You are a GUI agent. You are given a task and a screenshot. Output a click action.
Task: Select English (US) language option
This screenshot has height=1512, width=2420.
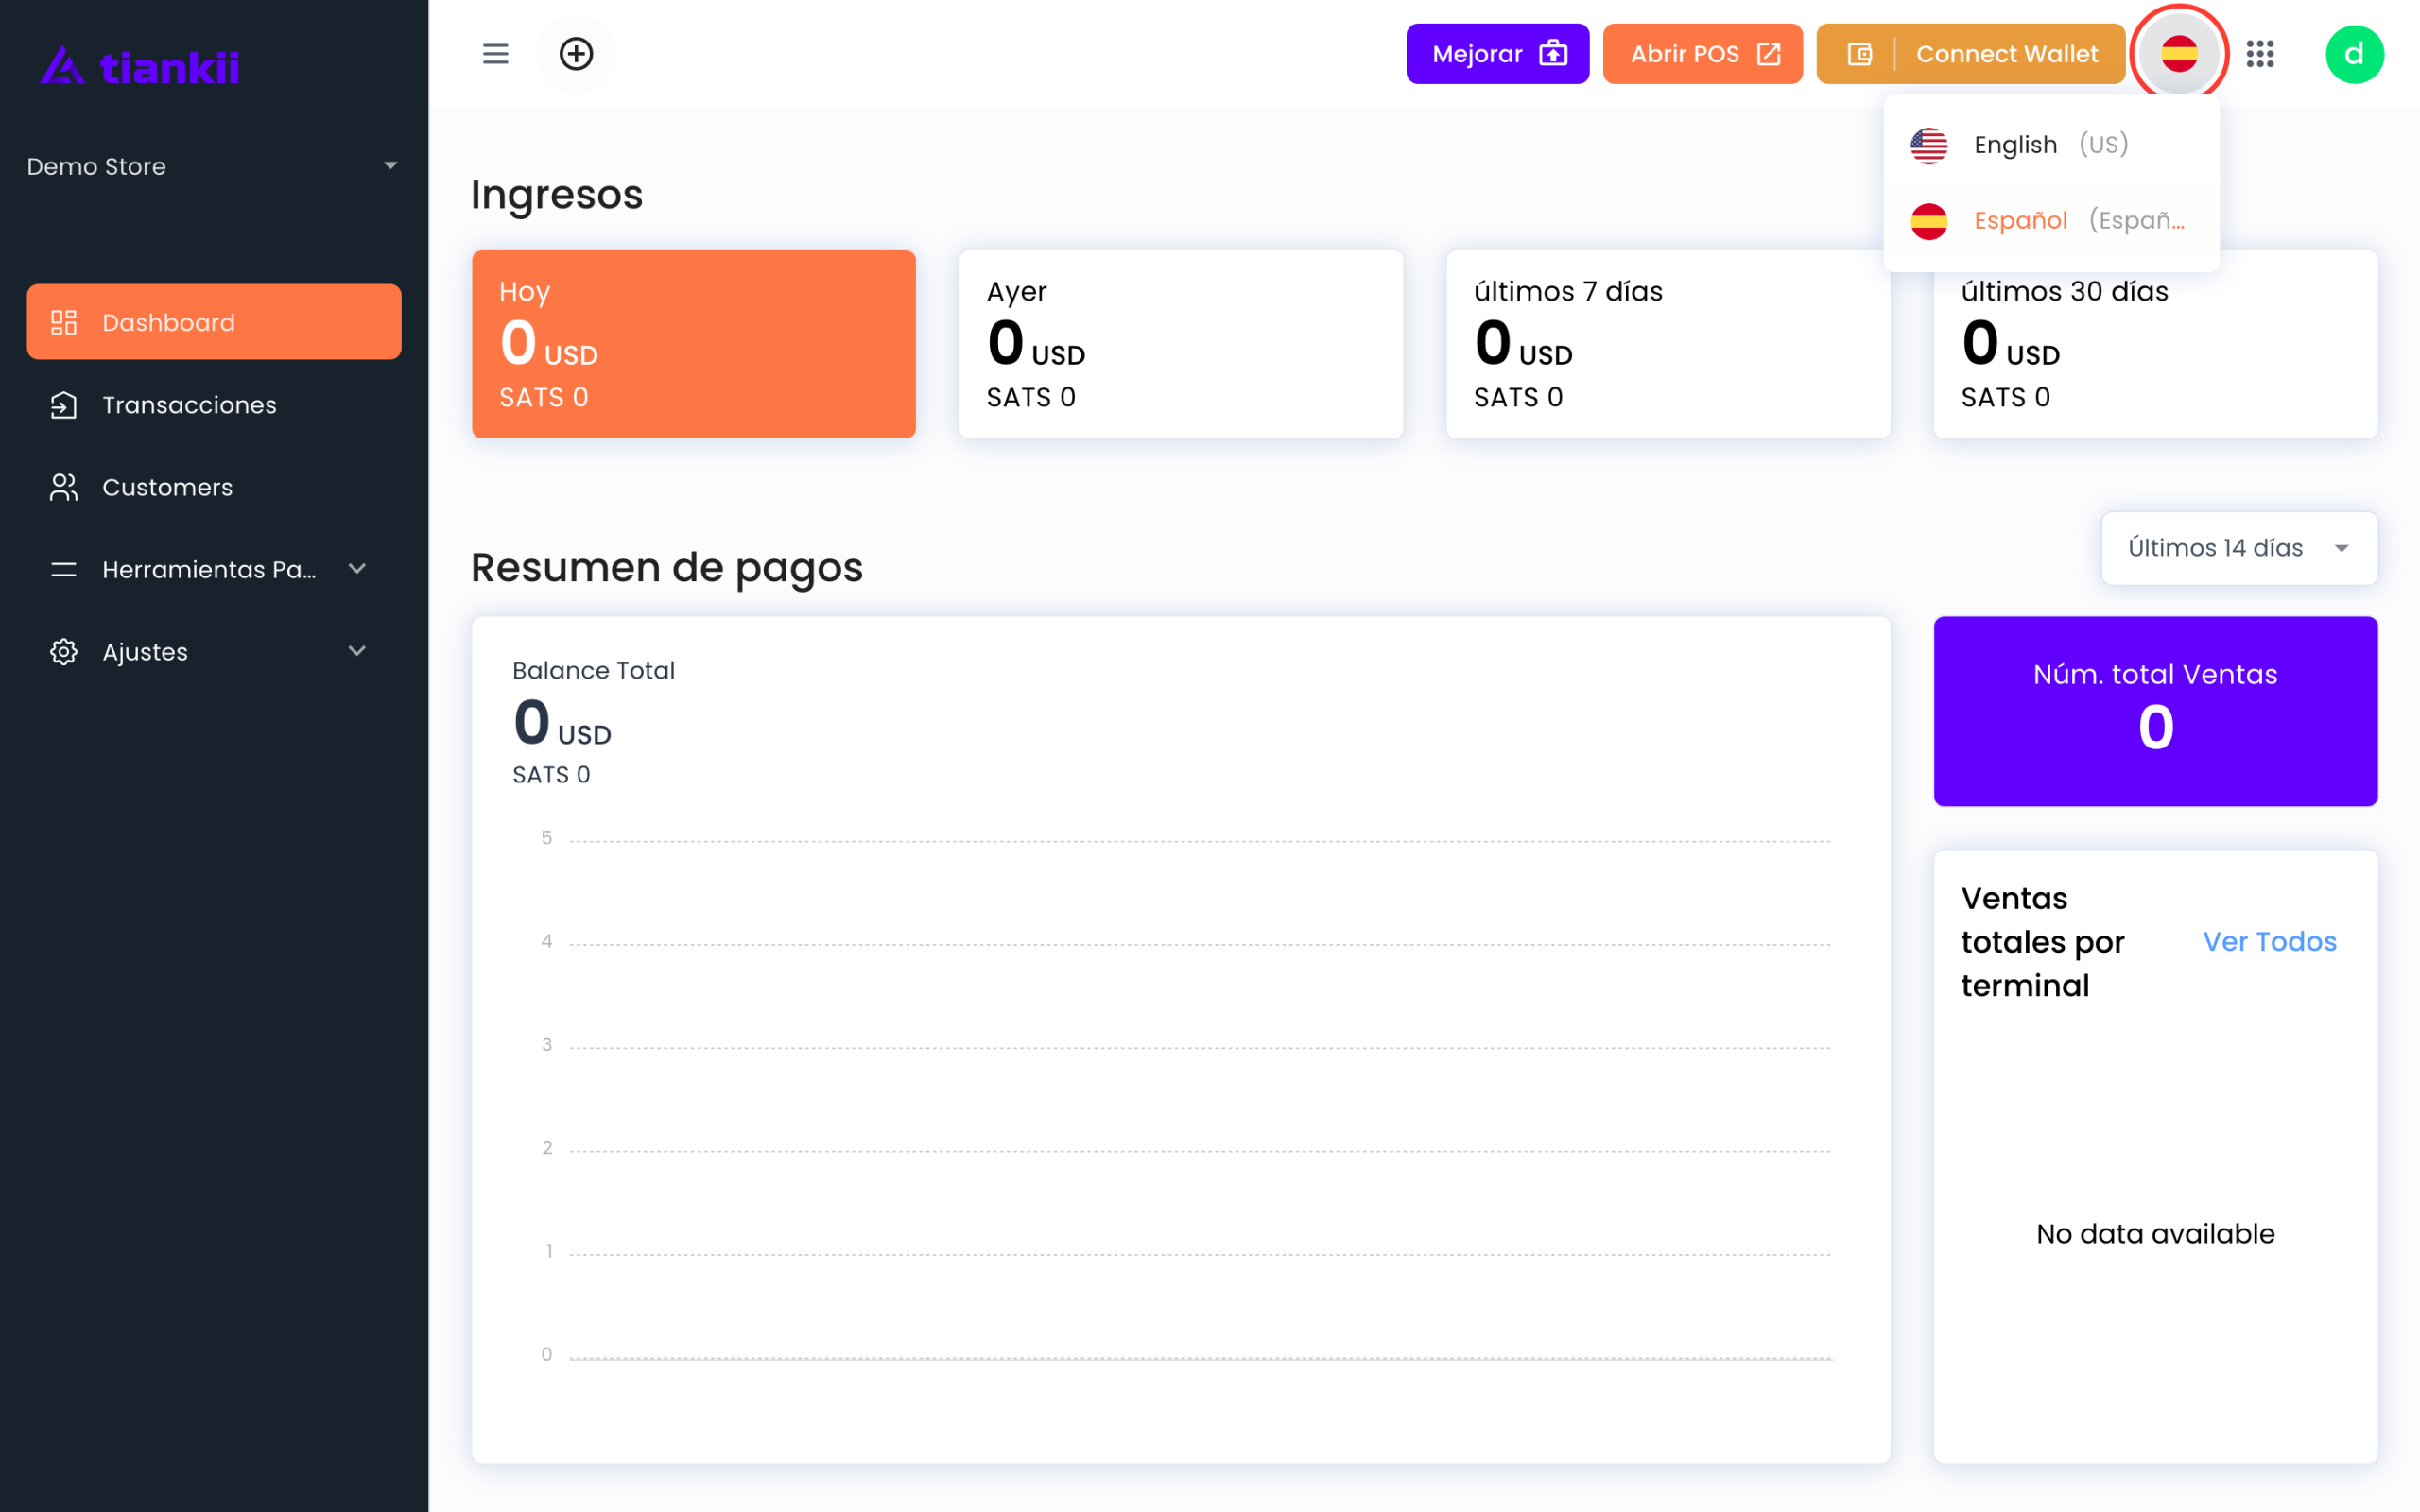tap(2051, 145)
